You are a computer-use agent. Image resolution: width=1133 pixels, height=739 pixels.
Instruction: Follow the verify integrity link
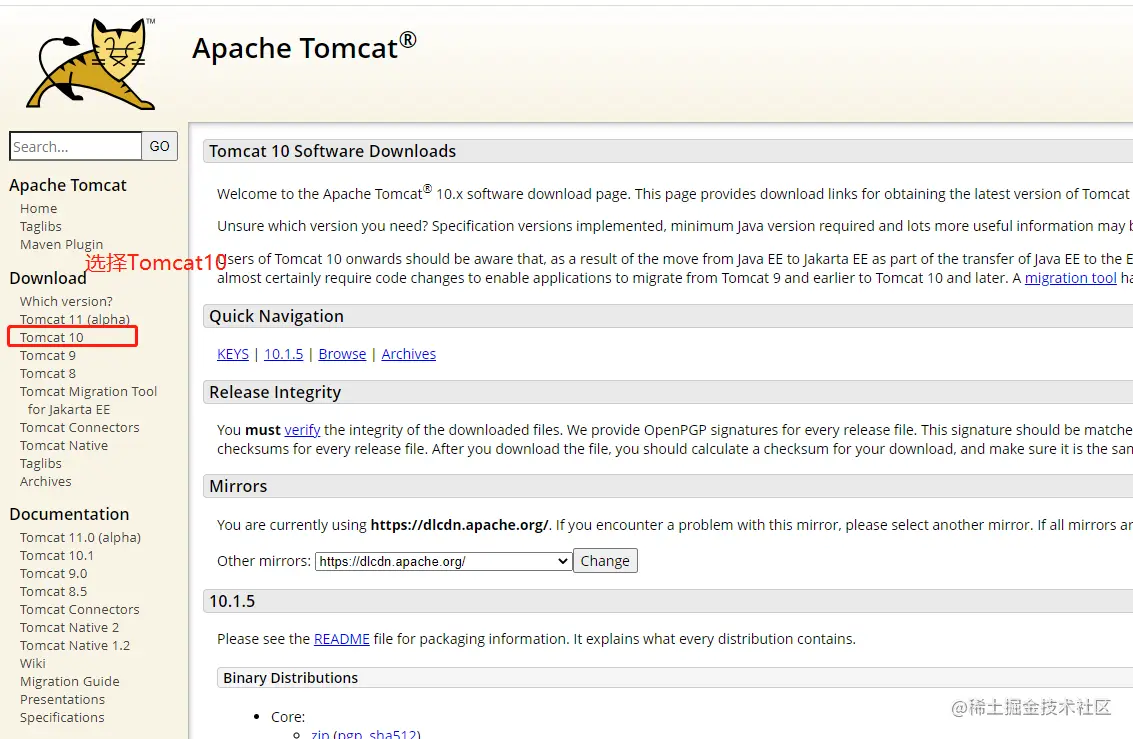[302, 430]
